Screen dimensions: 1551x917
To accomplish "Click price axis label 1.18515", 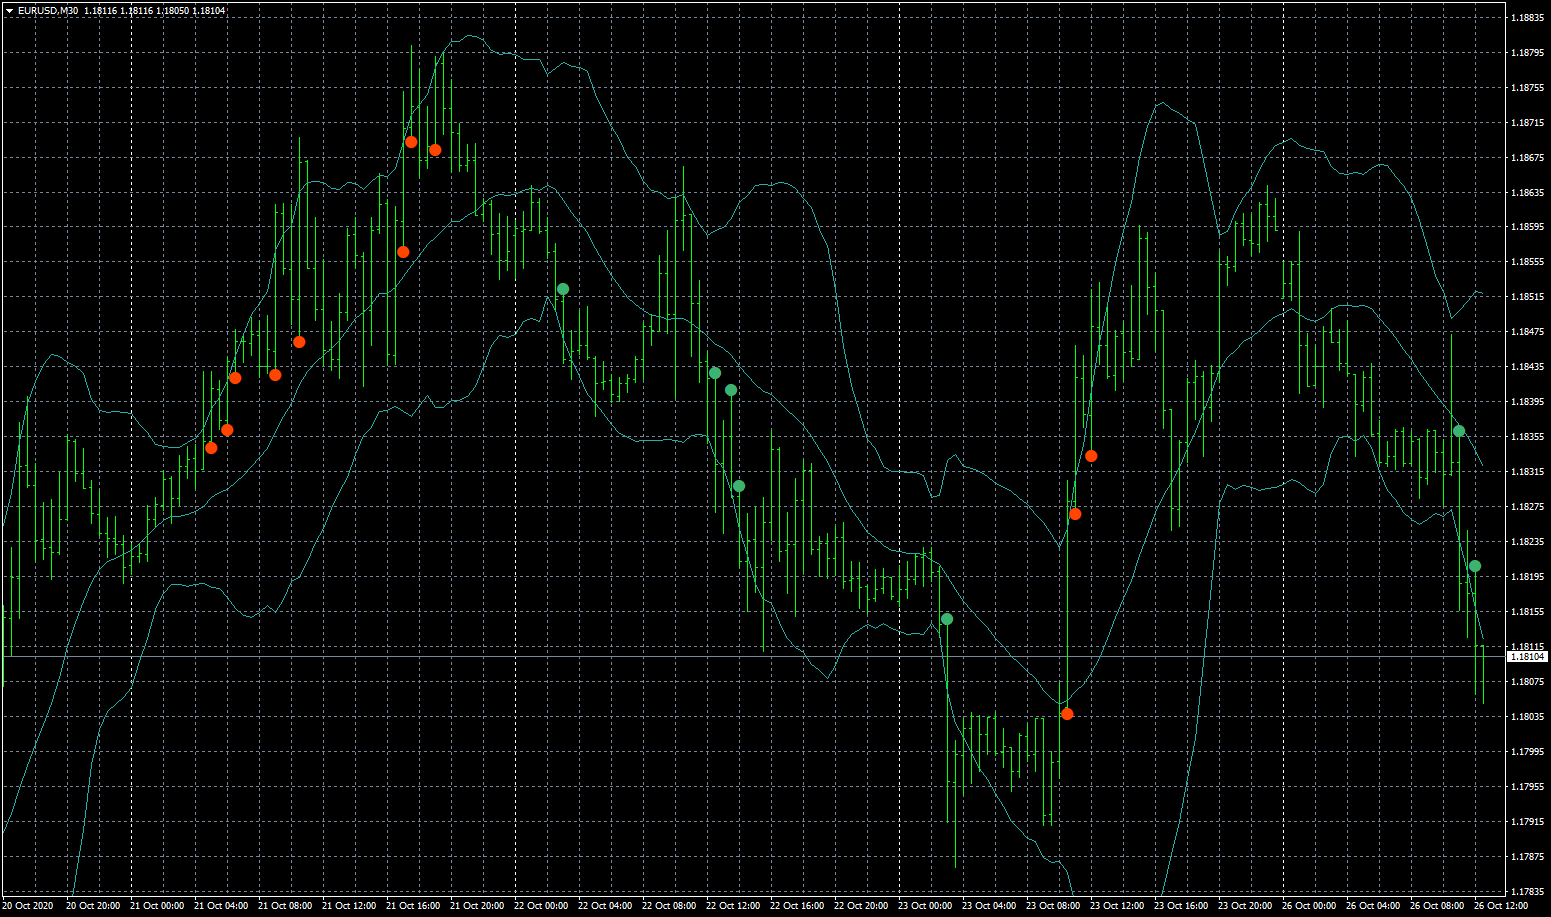I will coord(1526,297).
